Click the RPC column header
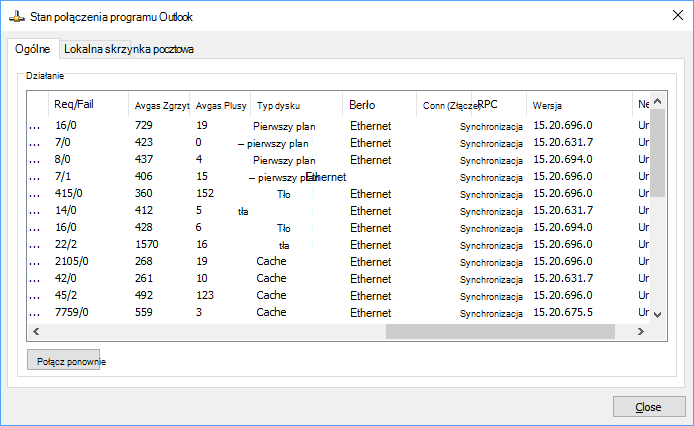 [x=499, y=105]
